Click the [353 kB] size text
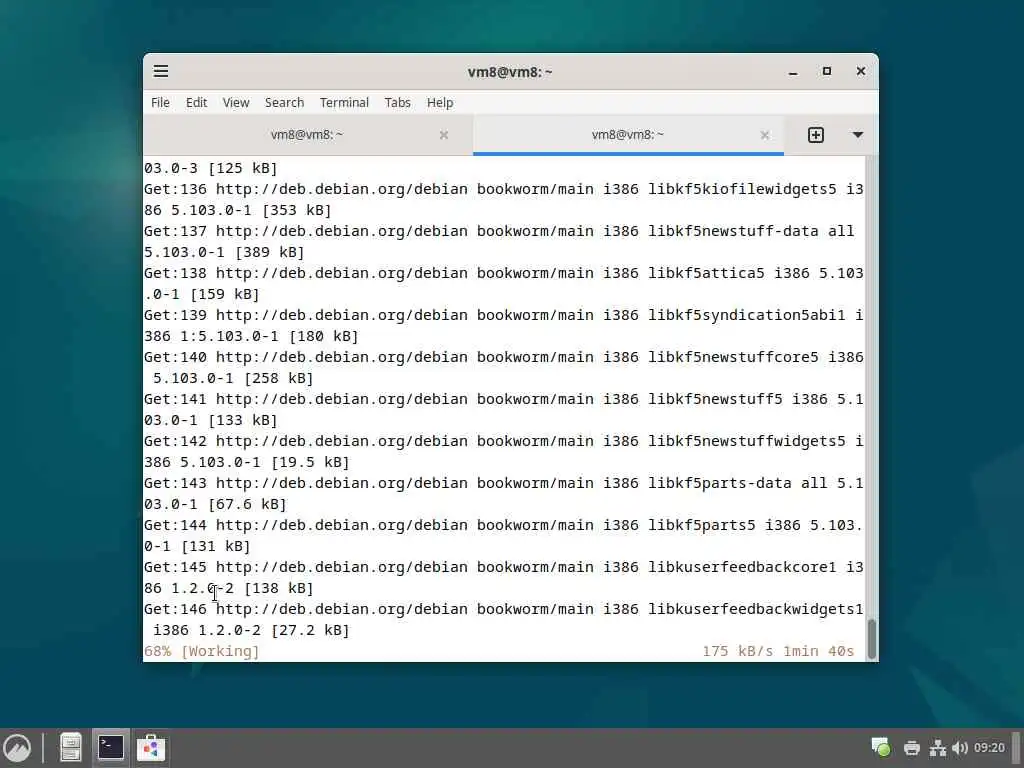This screenshot has width=1024, height=768. 296,210
